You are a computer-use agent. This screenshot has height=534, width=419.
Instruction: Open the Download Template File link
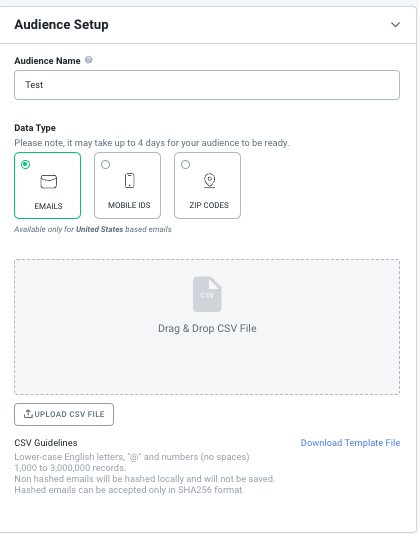click(x=350, y=443)
